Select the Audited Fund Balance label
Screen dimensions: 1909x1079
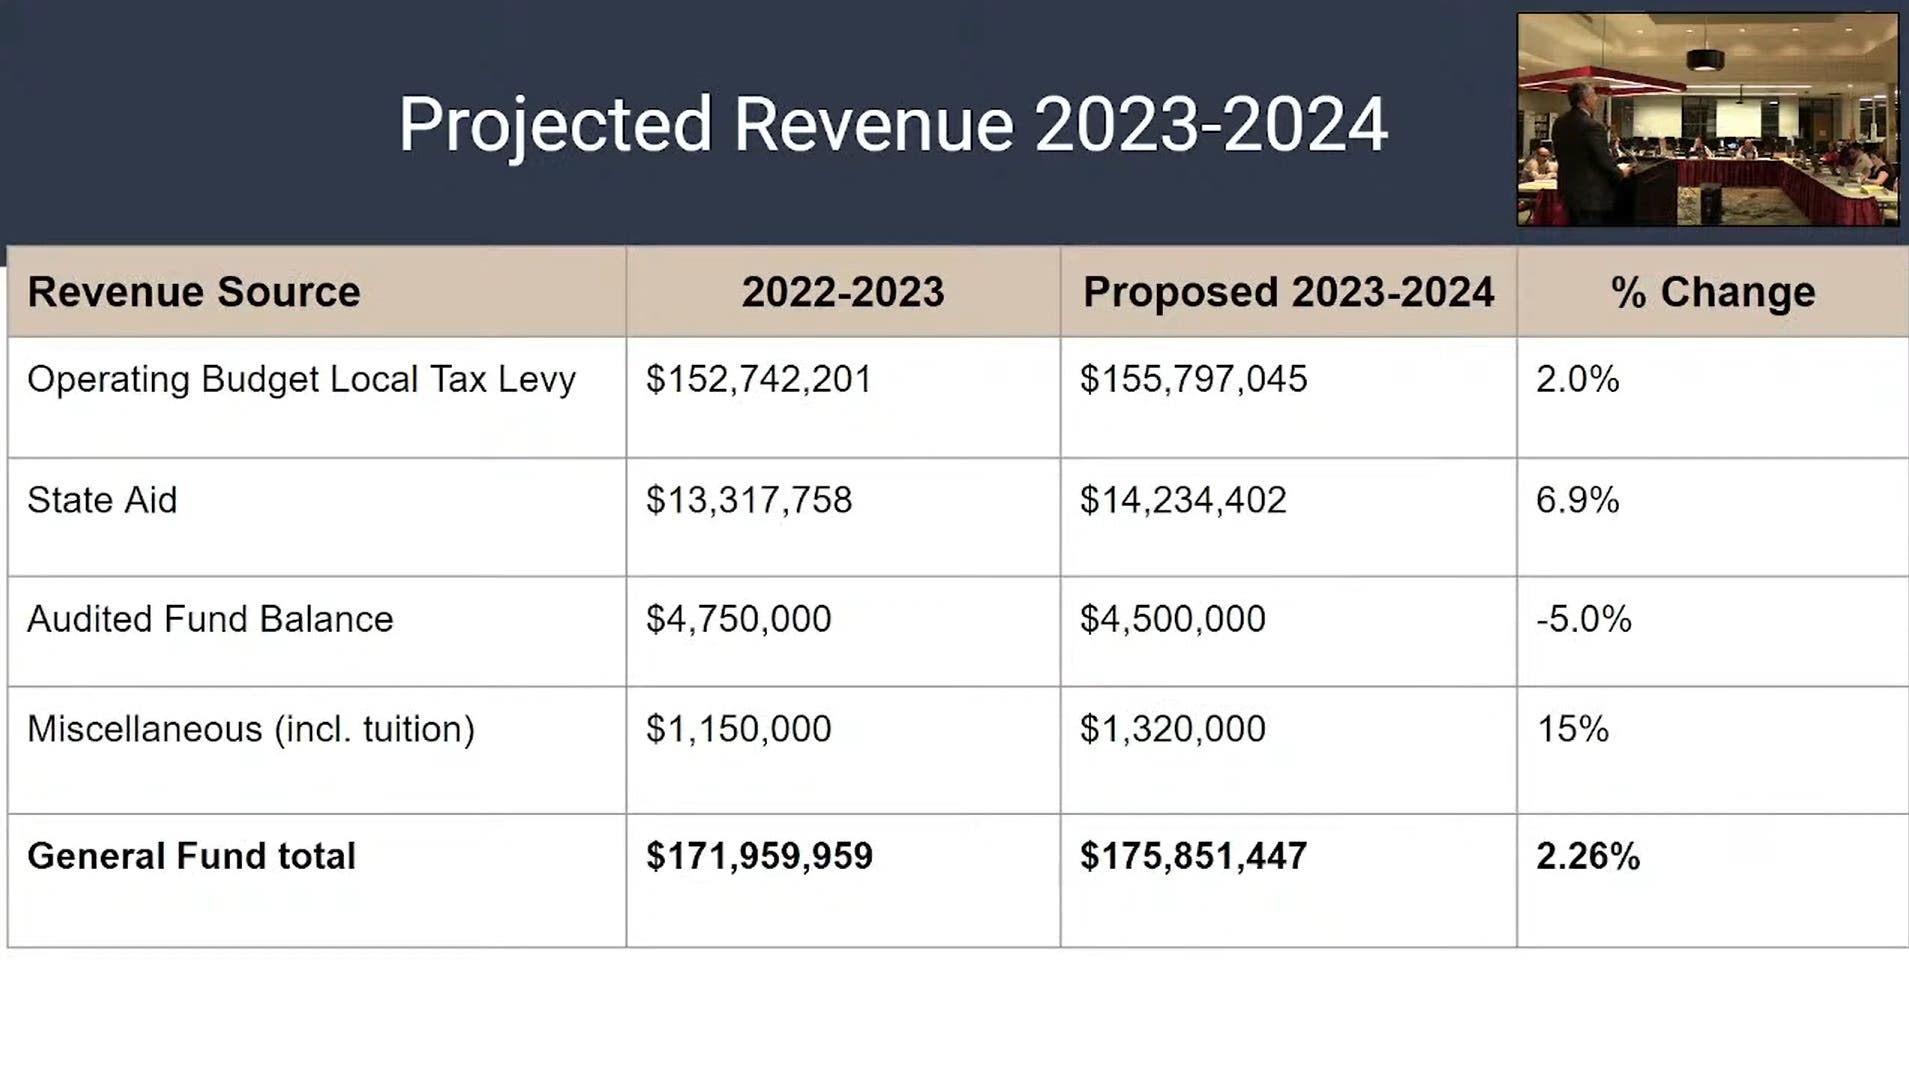click(210, 619)
